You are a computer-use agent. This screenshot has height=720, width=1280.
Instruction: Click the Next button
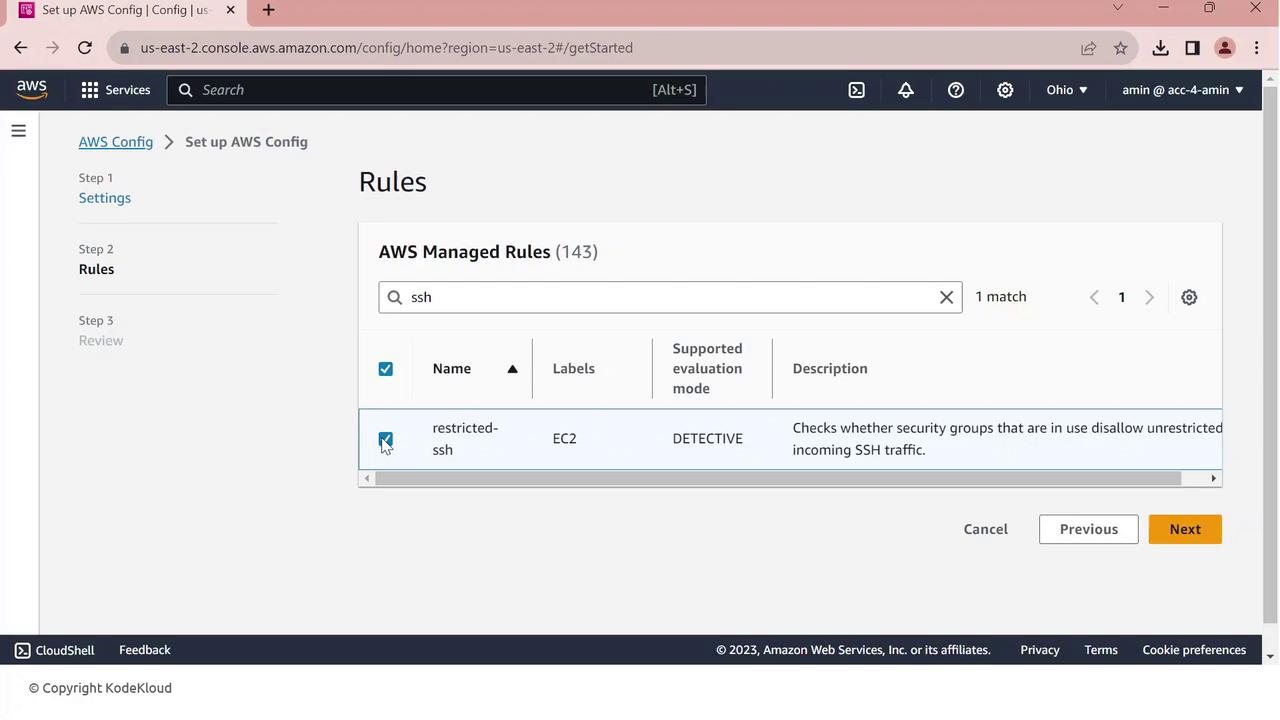click(1185, 529)
